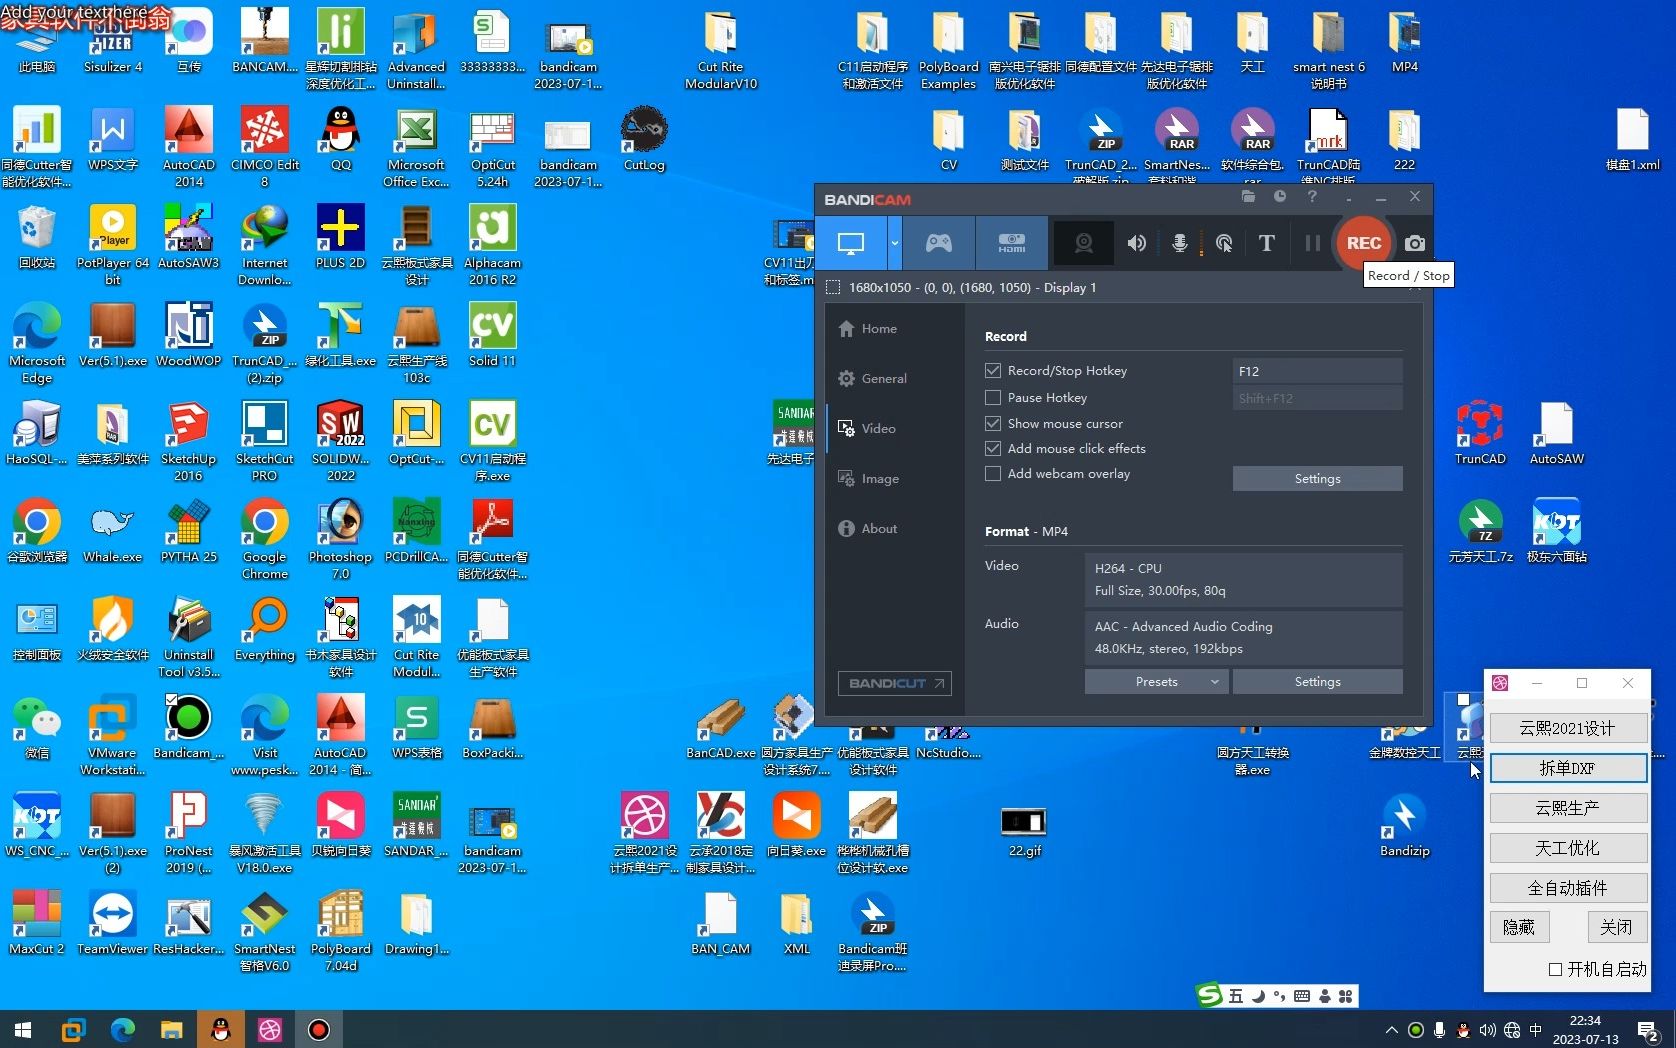Open screen recording mode dropdown arrow
The image size is (1676, 1048).
pyautogui.click(x=894, y=243)
